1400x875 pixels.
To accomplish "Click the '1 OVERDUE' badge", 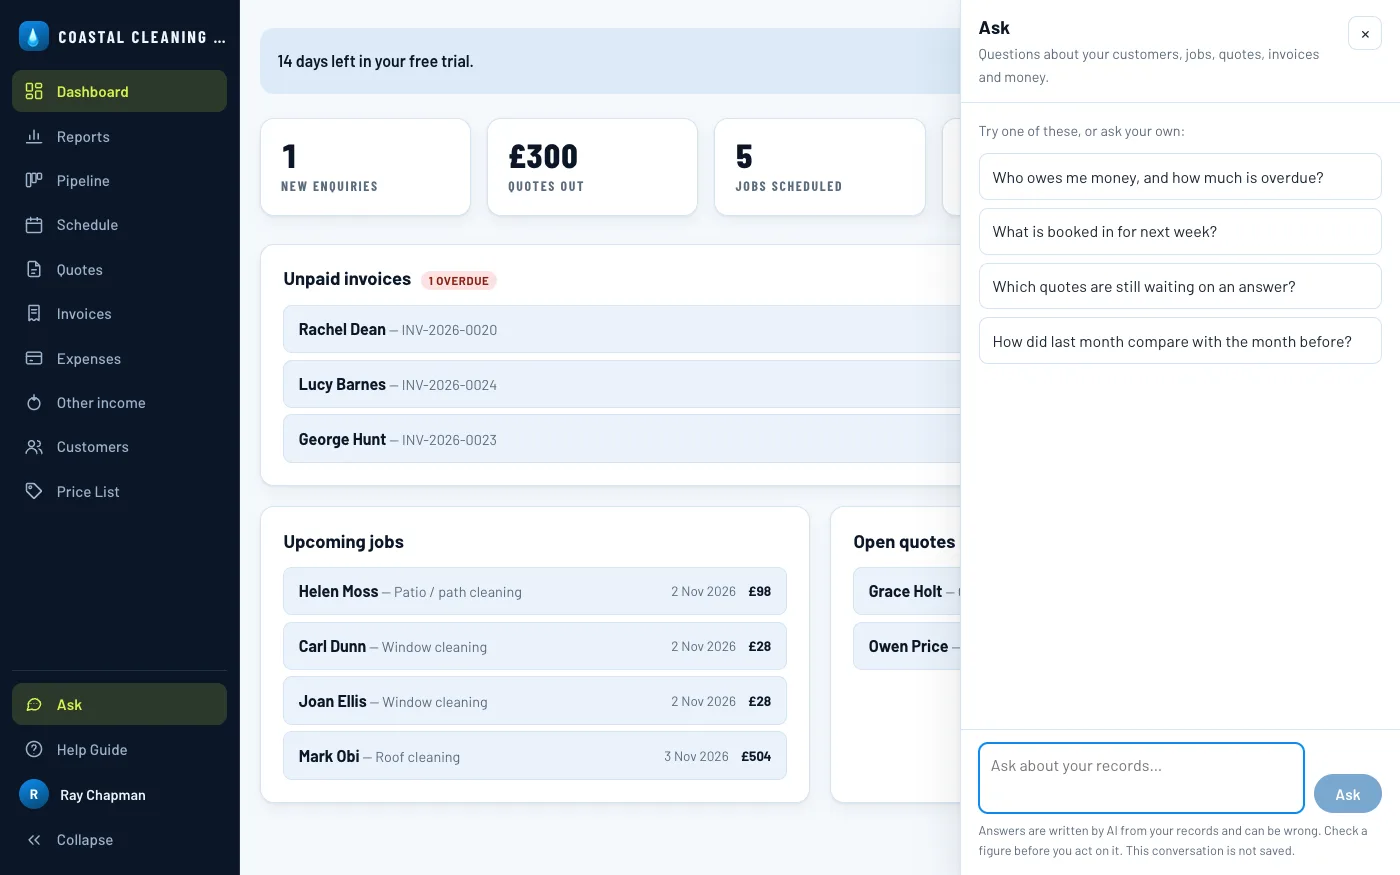I will pyautogui.click(x=459, y=280).
